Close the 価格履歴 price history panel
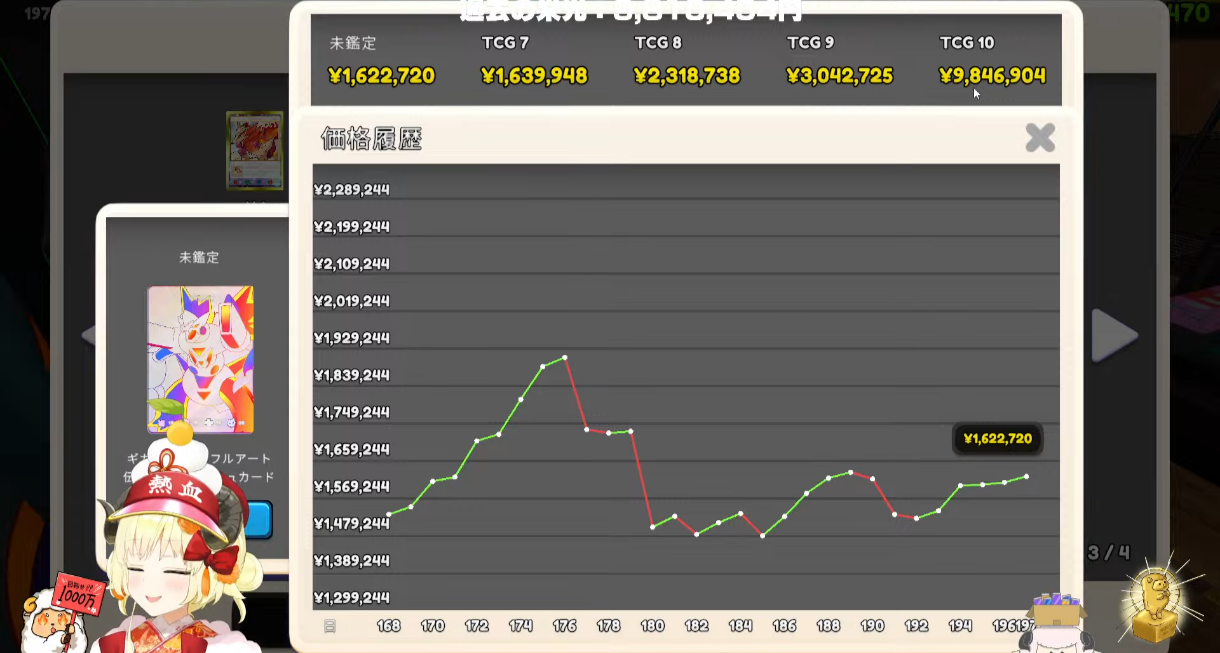Viewport: 1220px width, 653px height. [1040, 137]
